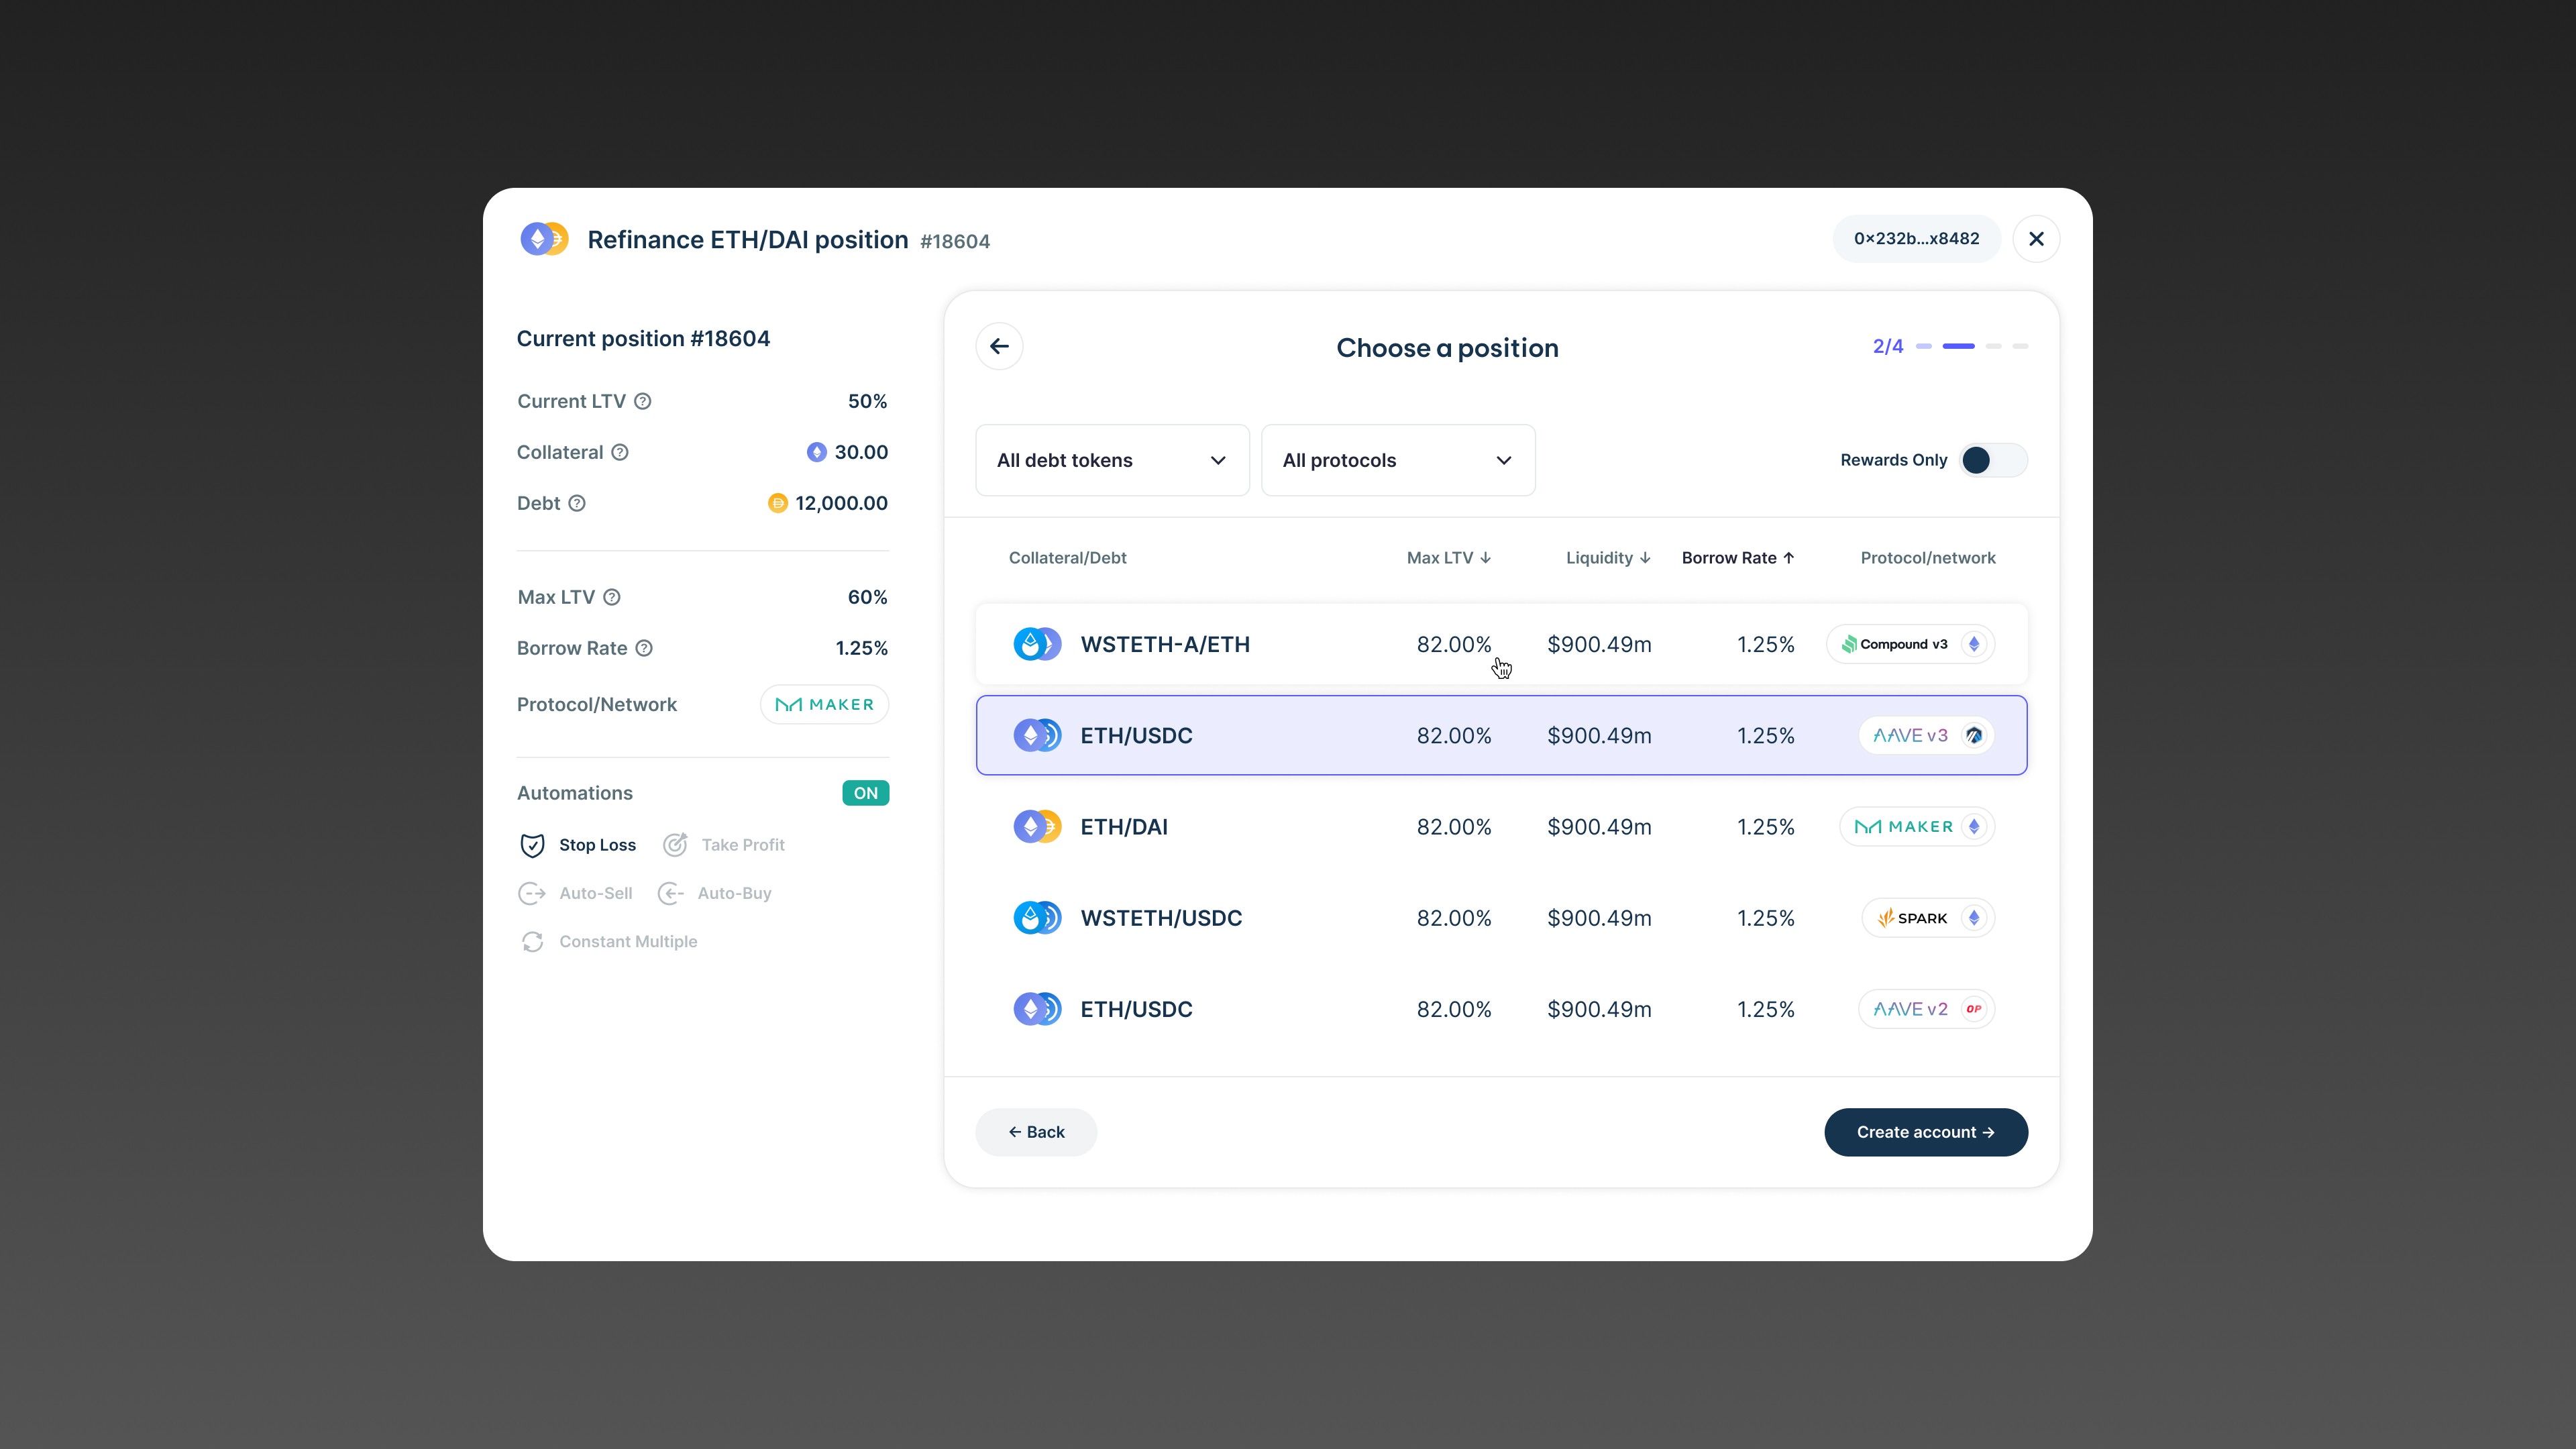The width and height of the screenshot is (2576, 1449).
Task: Sort the table by Max LTV header
Action: (x=1448, y=558)
